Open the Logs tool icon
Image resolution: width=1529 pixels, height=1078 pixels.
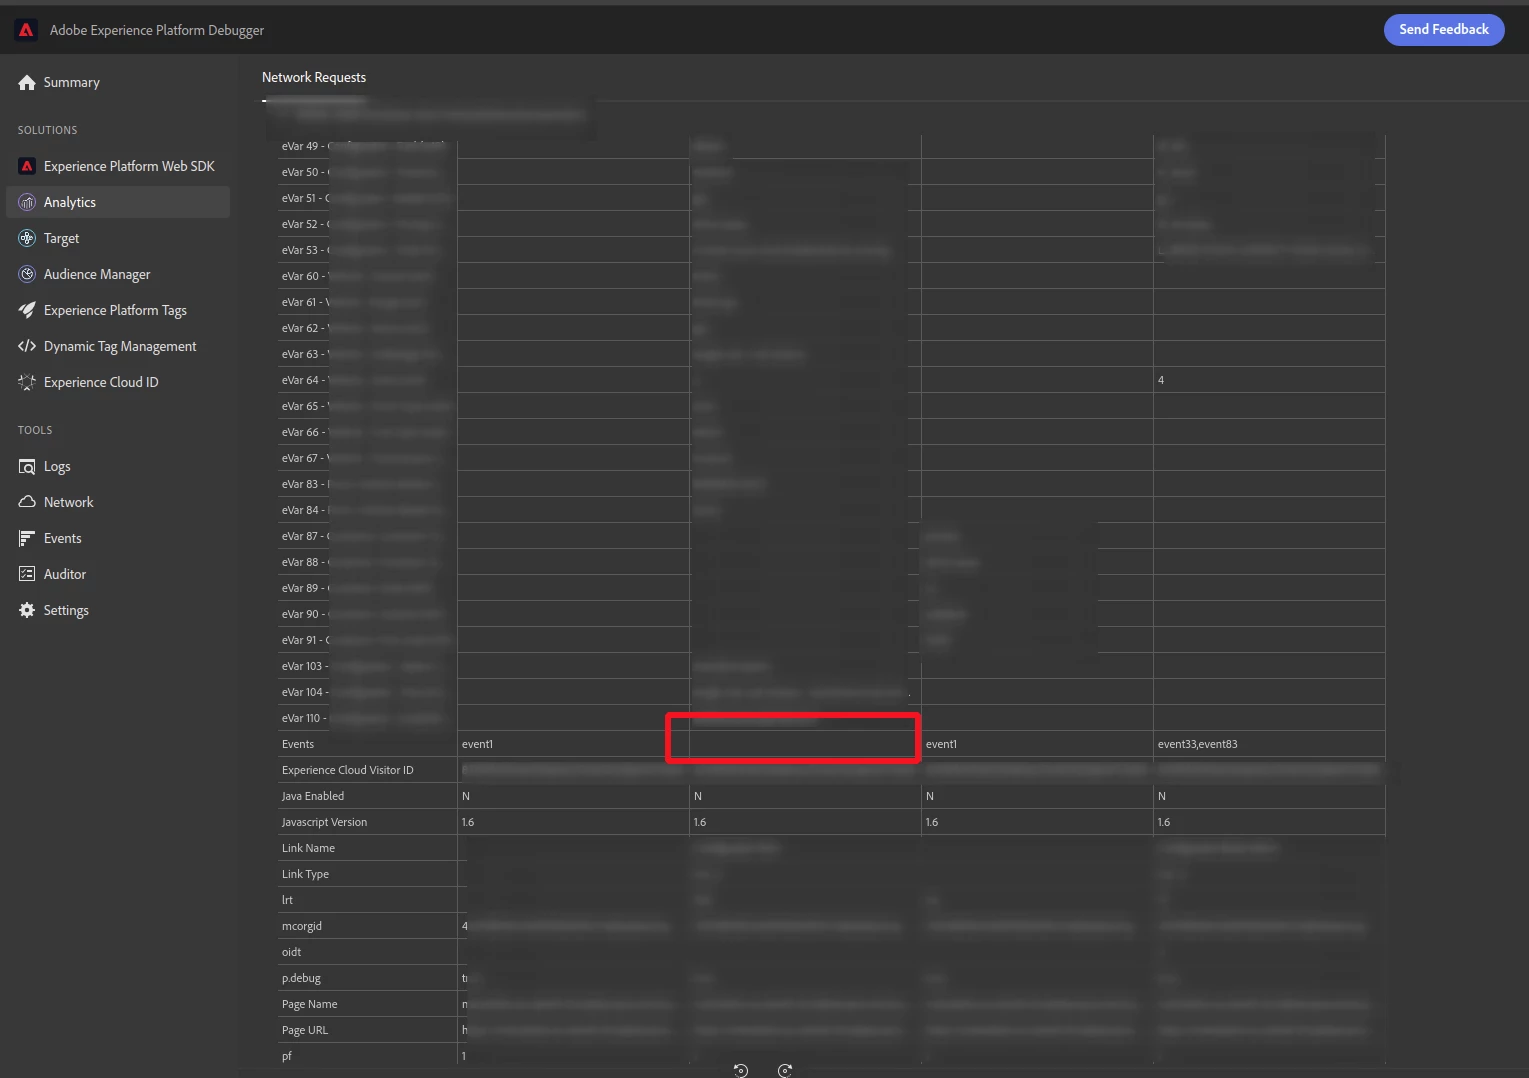click(27, 466)
